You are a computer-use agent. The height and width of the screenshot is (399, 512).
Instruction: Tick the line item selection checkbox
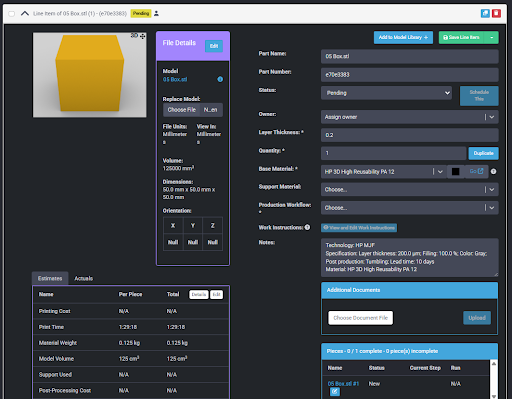12,14
